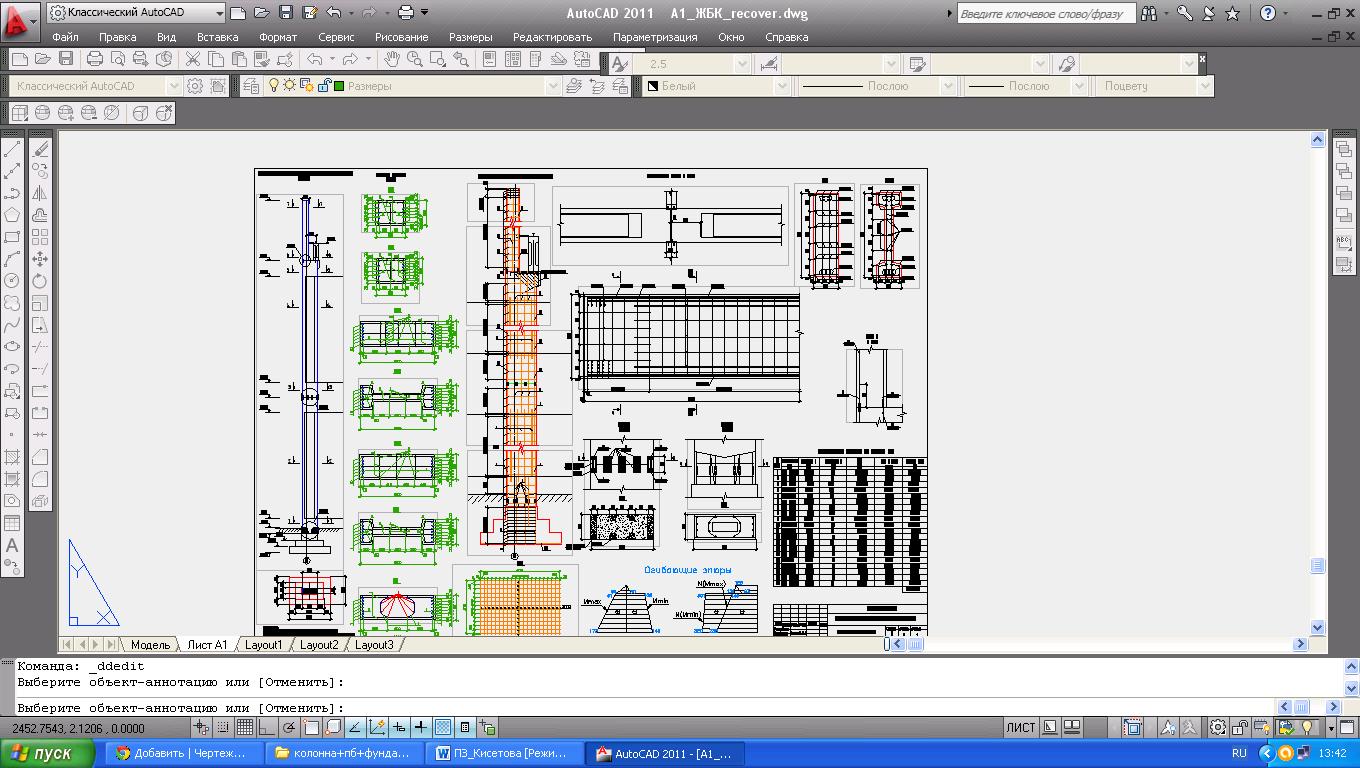
Task: Expand the Размеры layer dropdown
Action: pyautogui.click(x=552, y=86)
